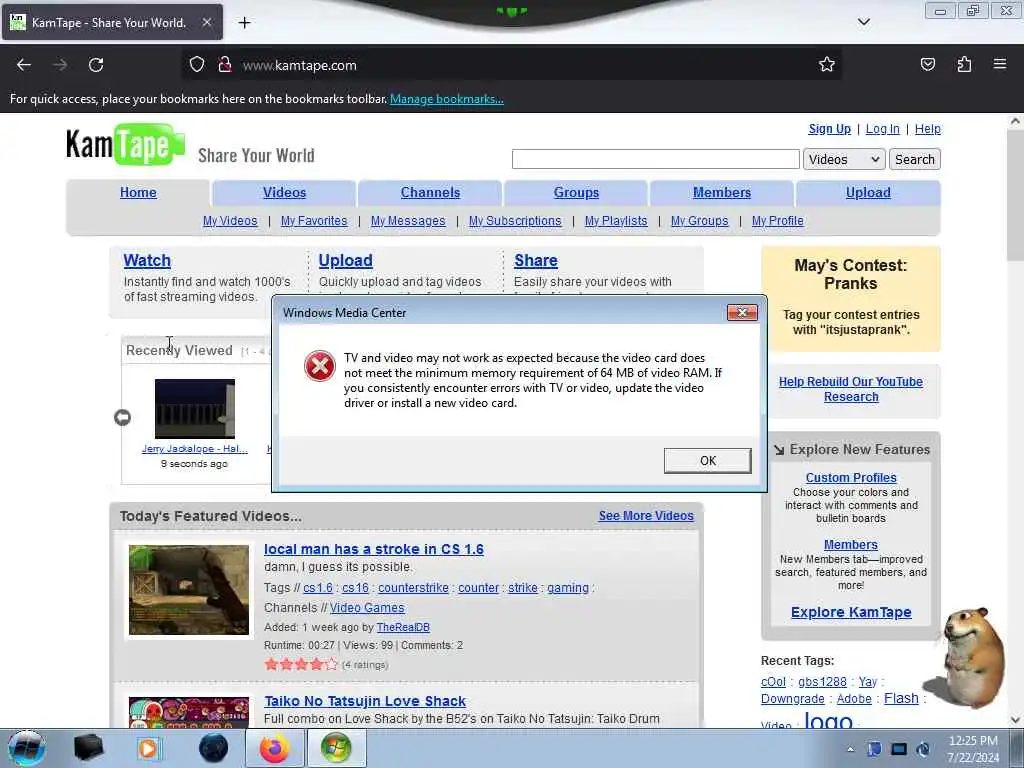The width and height of the screenshot is (1024, 768).
Task: Open the Extensions puzzle icon
Action: click(964, 64)
